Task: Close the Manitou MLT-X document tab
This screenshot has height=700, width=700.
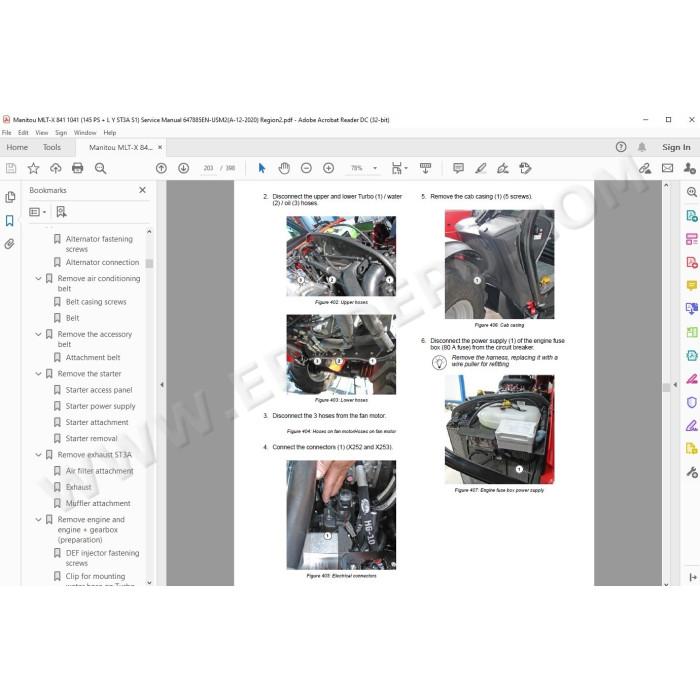Action: pyautogui.click(x=160, y=147)
